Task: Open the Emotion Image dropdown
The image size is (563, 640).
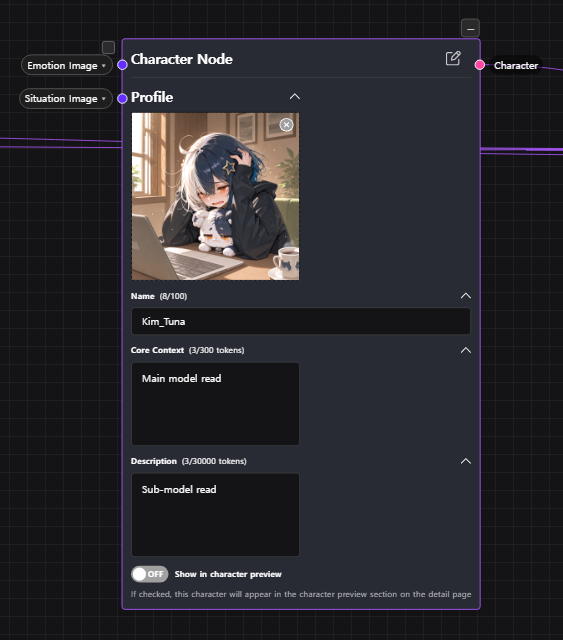Action: [x=67, y=65]
